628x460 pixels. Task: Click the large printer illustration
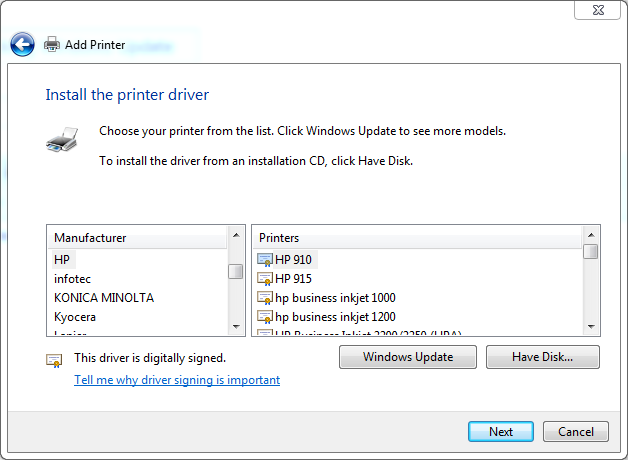61,140
